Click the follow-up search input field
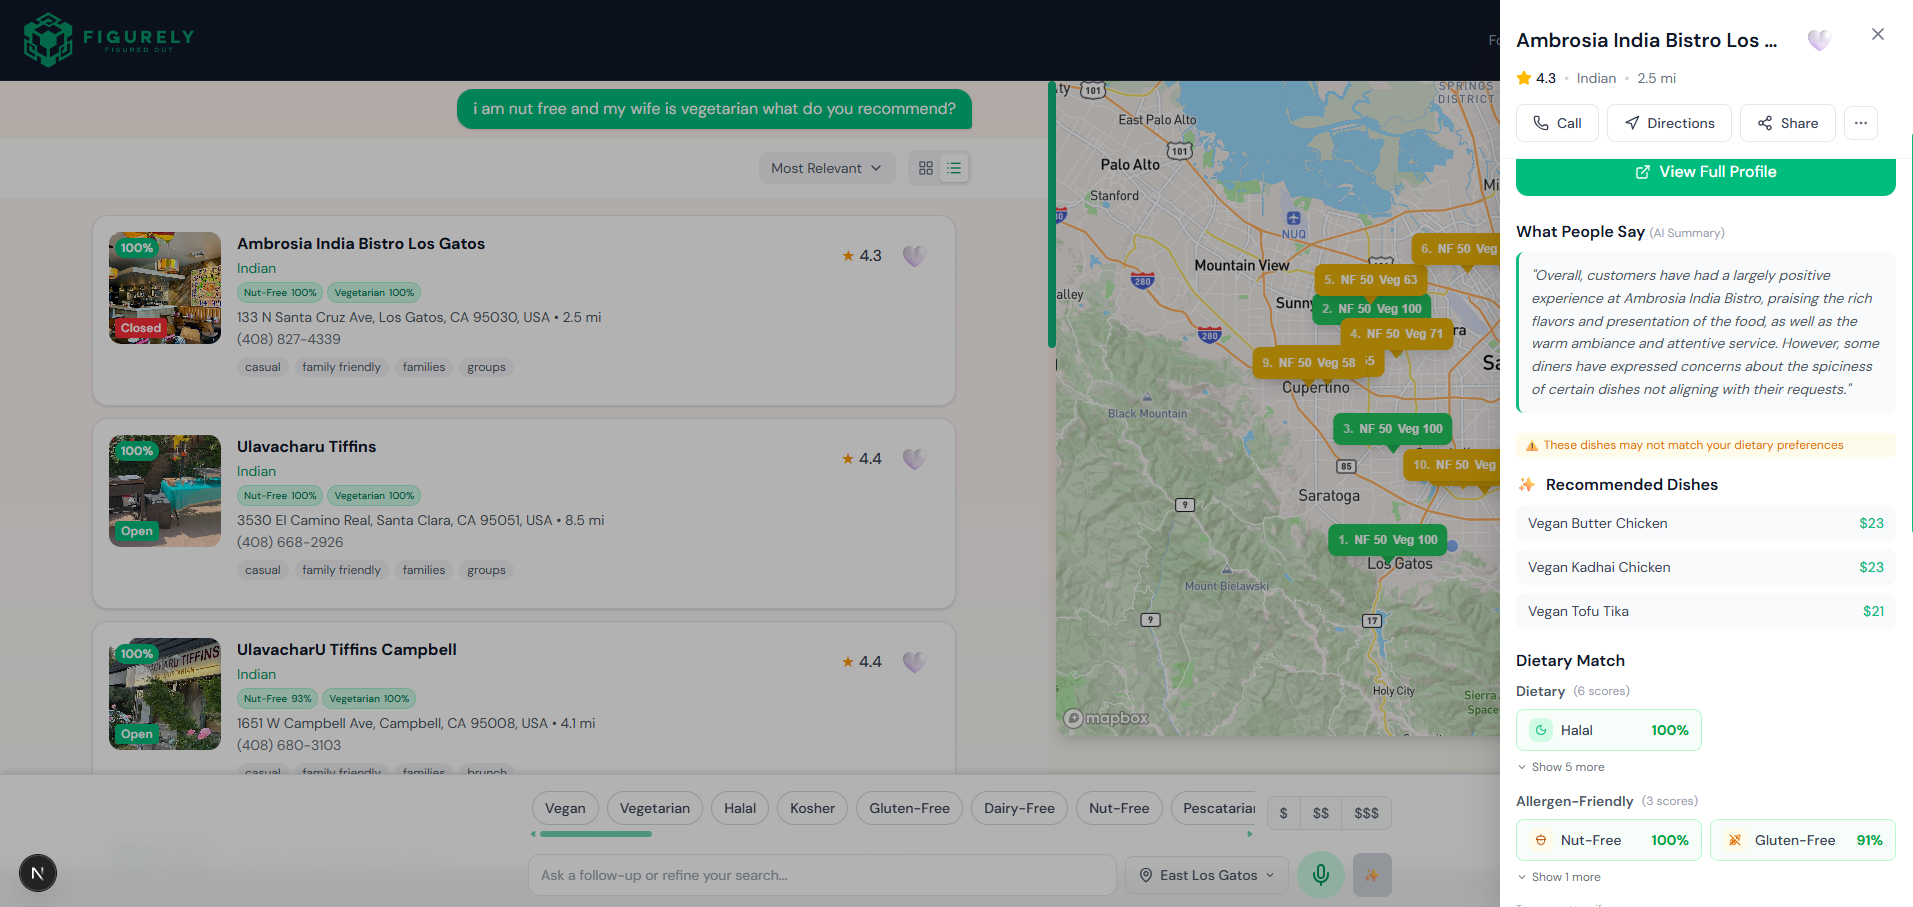 click(x=821, y=875)
